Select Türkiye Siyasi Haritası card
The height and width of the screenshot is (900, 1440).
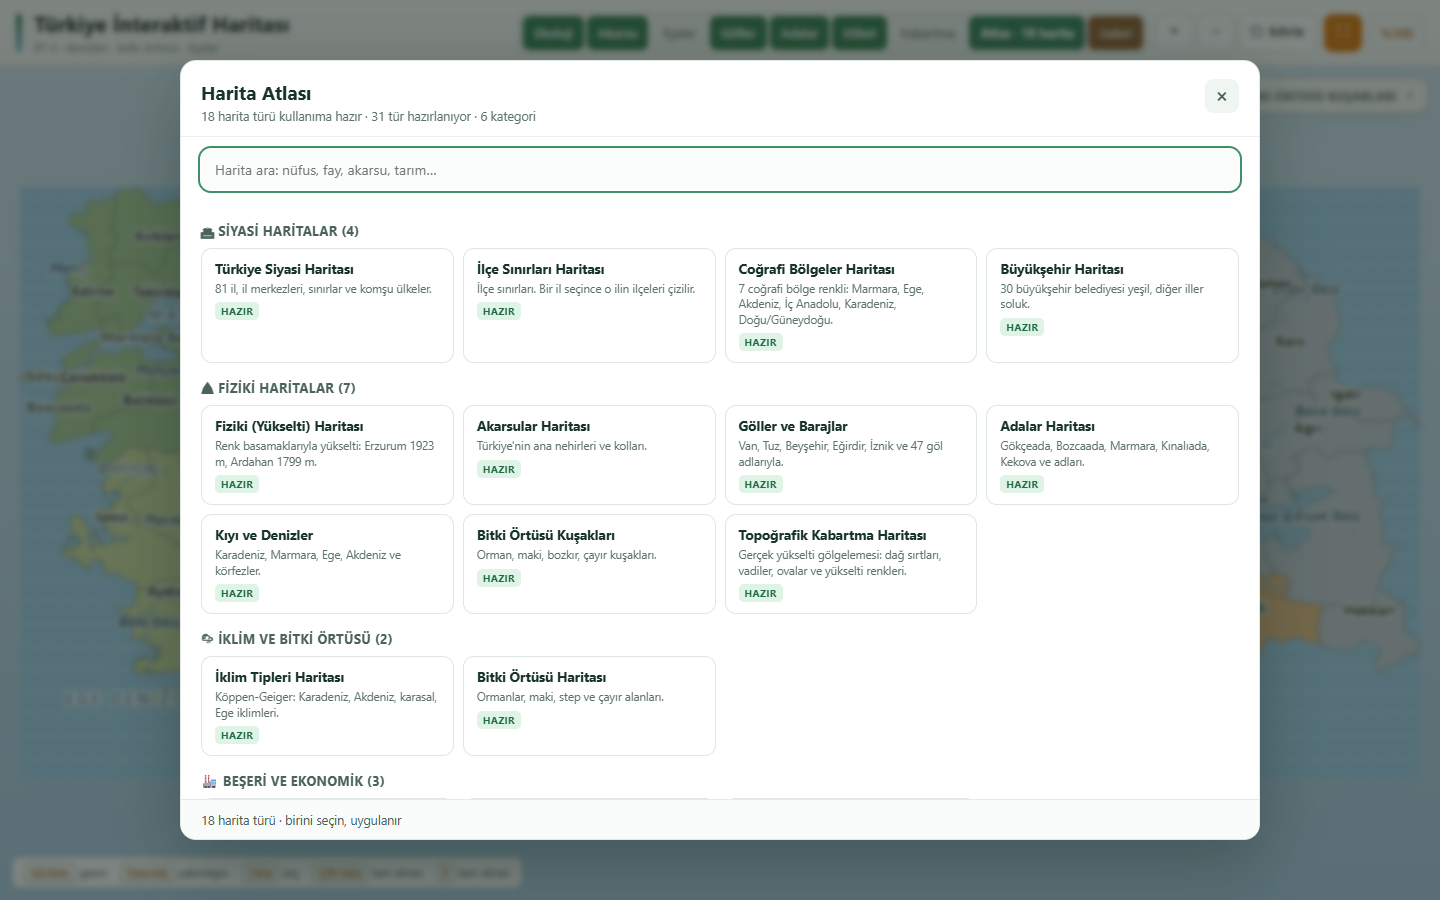click(327, 305)
